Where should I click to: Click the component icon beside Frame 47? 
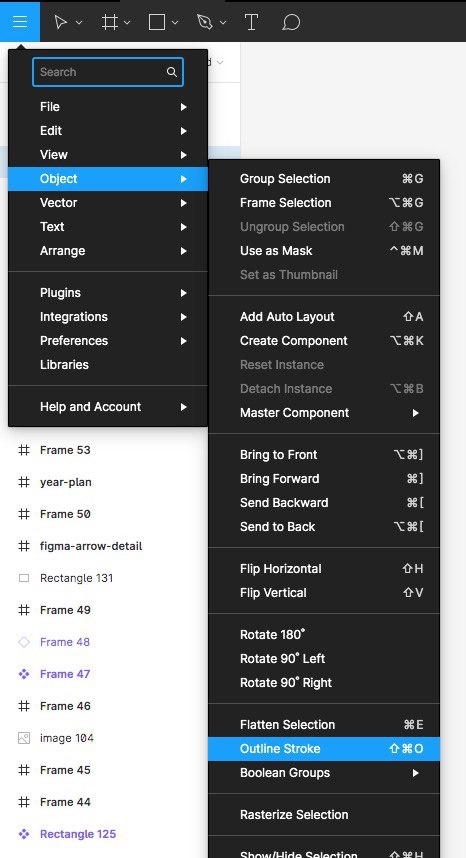pos(24,674)
